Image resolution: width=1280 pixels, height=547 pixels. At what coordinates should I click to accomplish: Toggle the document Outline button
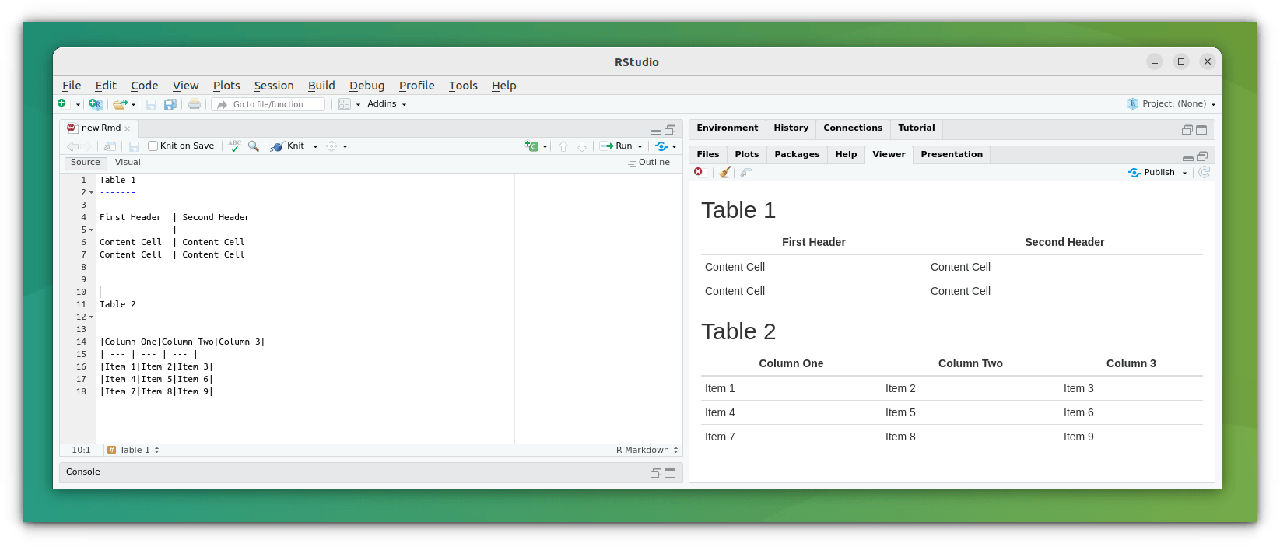coord(649,162)
